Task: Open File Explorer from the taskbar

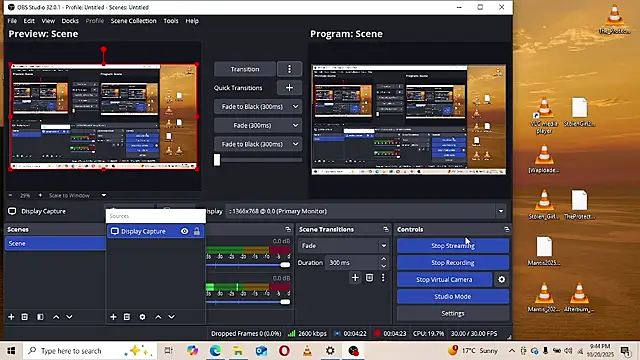Action: (x=238, y=351)
